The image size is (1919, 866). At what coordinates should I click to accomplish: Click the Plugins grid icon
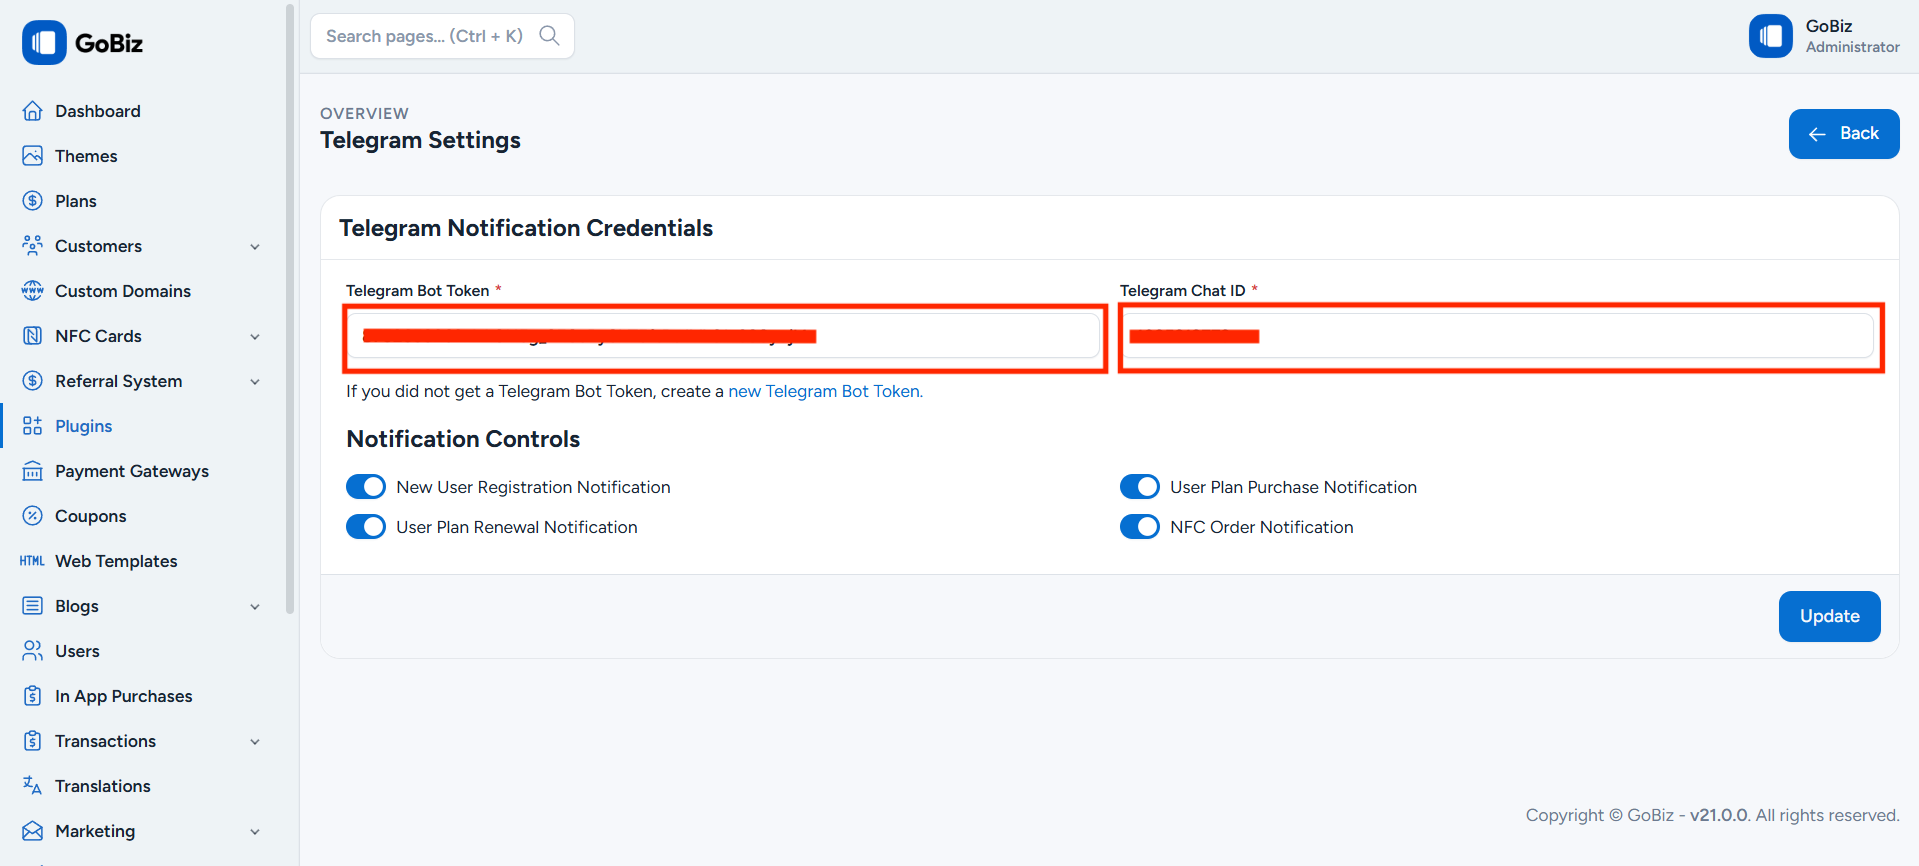(x=33, y=426)
